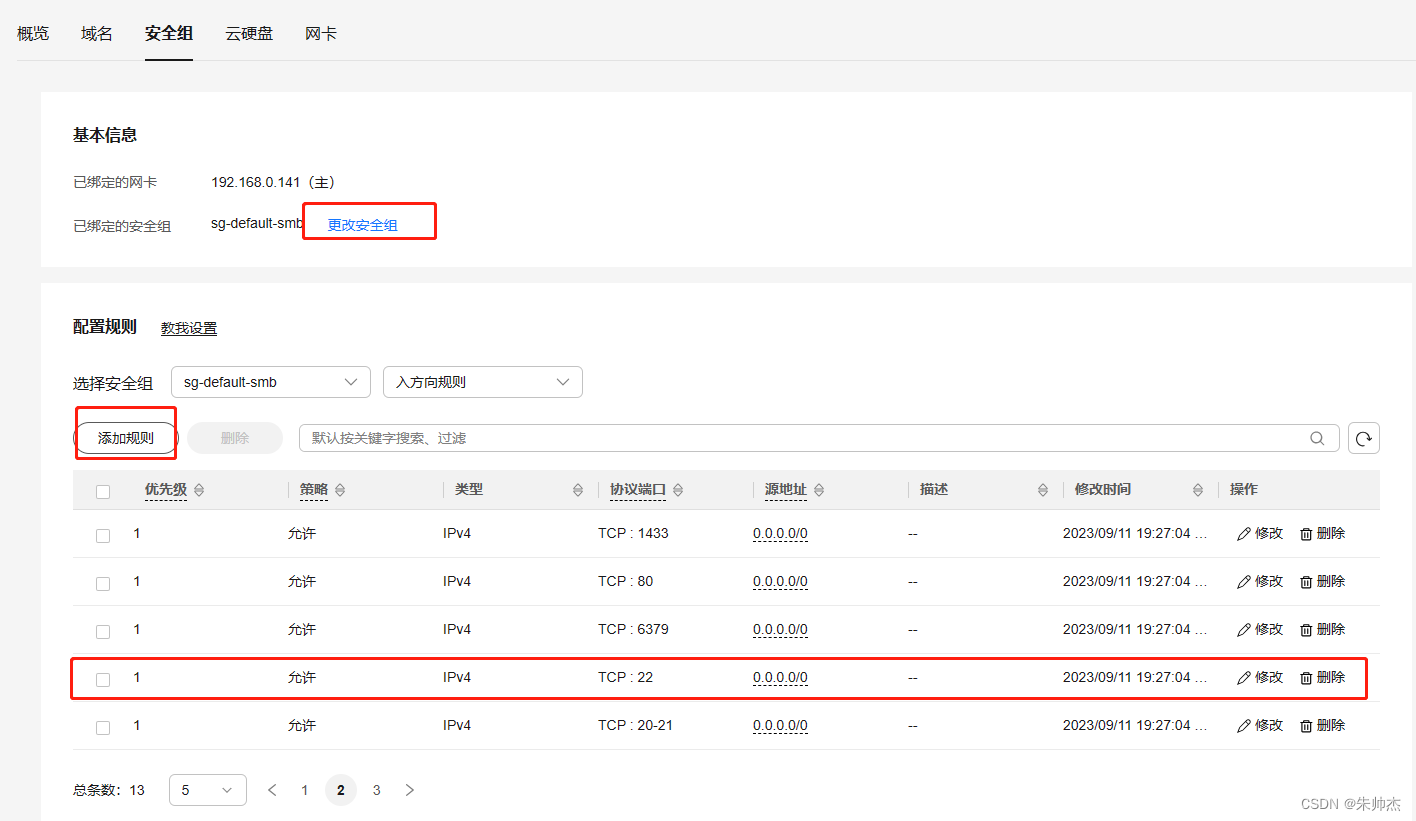
Task: Click the 源地址 column header label
Action: click(x=786, y=490)
